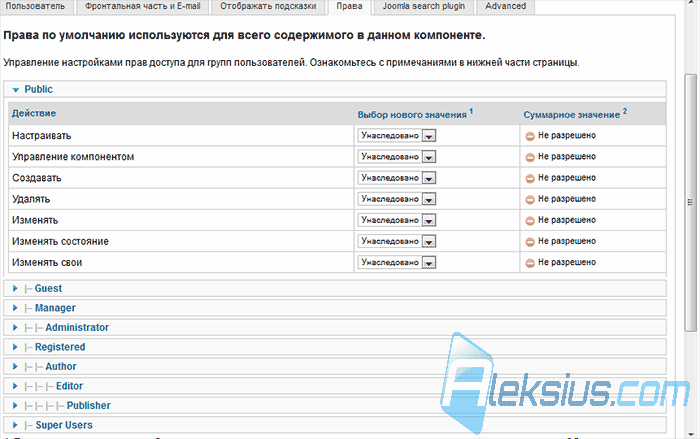Click the Изменять свои action label

47,263
